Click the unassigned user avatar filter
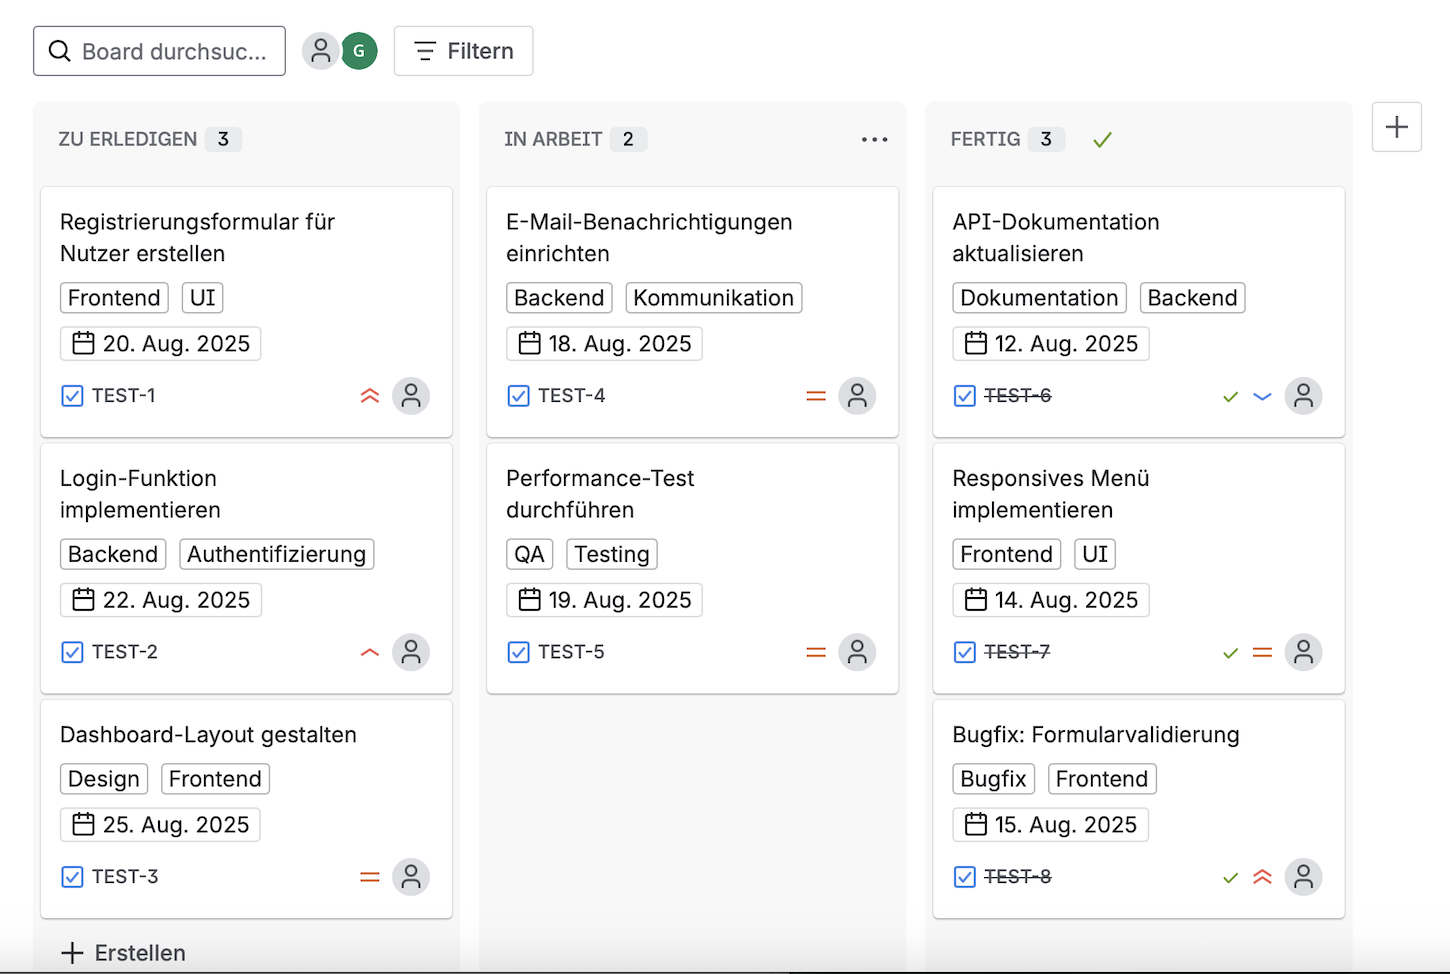 (320, 51)
